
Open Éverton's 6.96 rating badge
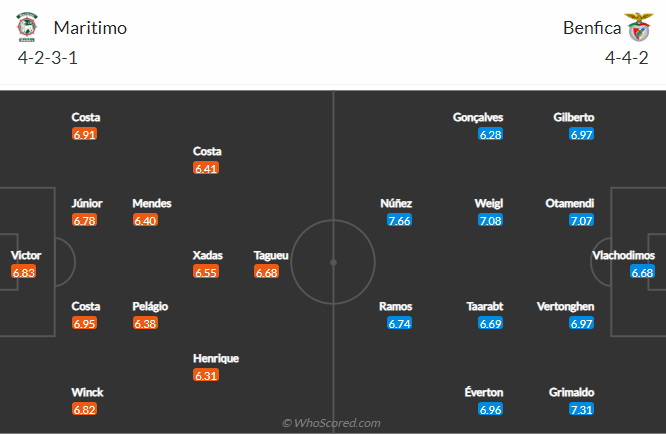pyautogui.click(x=490, y=410)
